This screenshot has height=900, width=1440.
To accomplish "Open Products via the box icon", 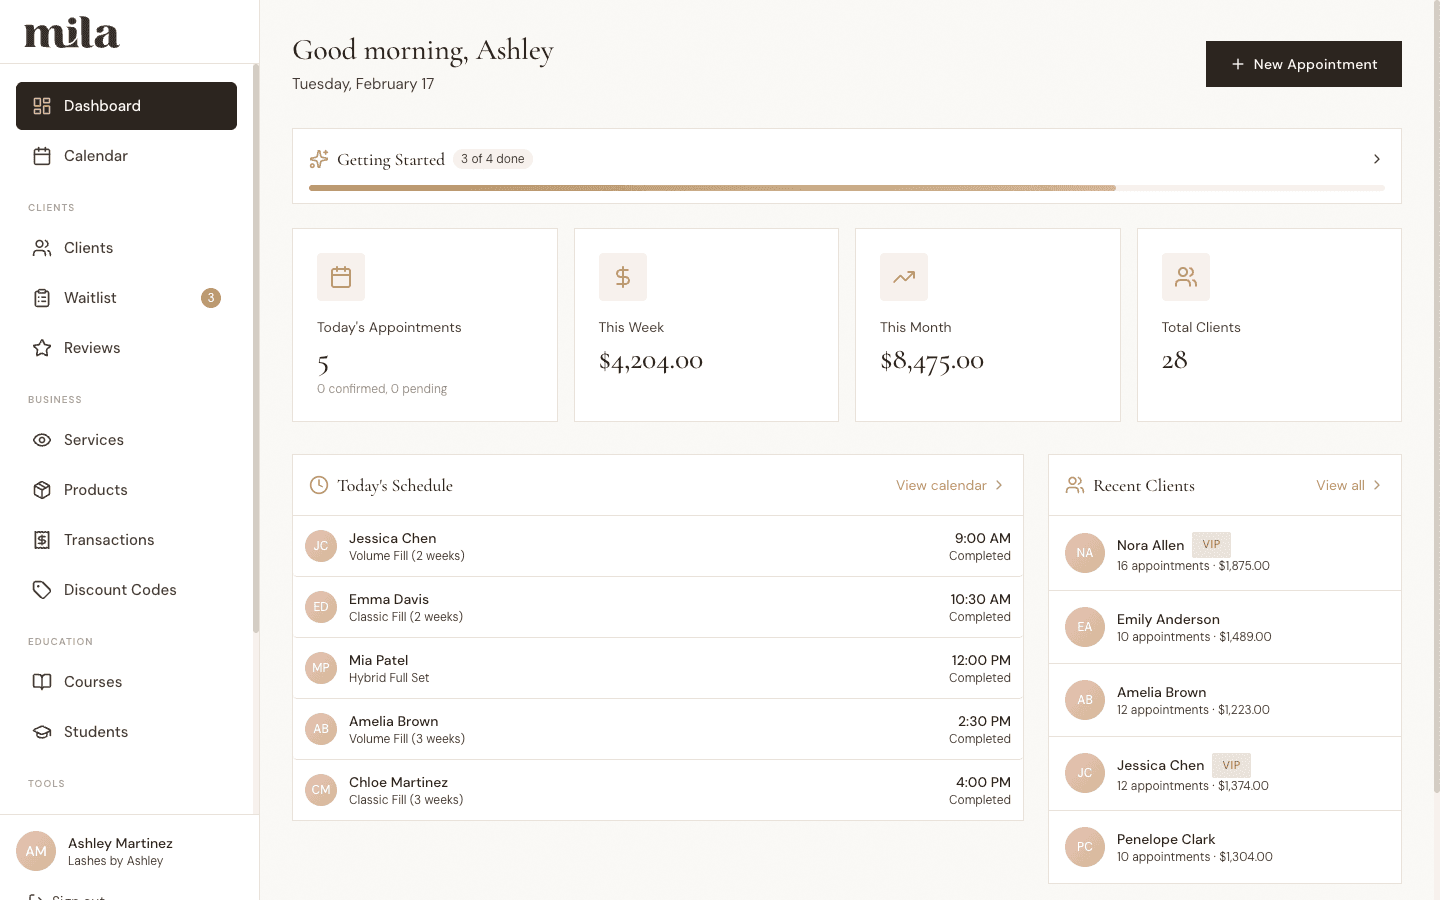I will [x=41, y=490].
